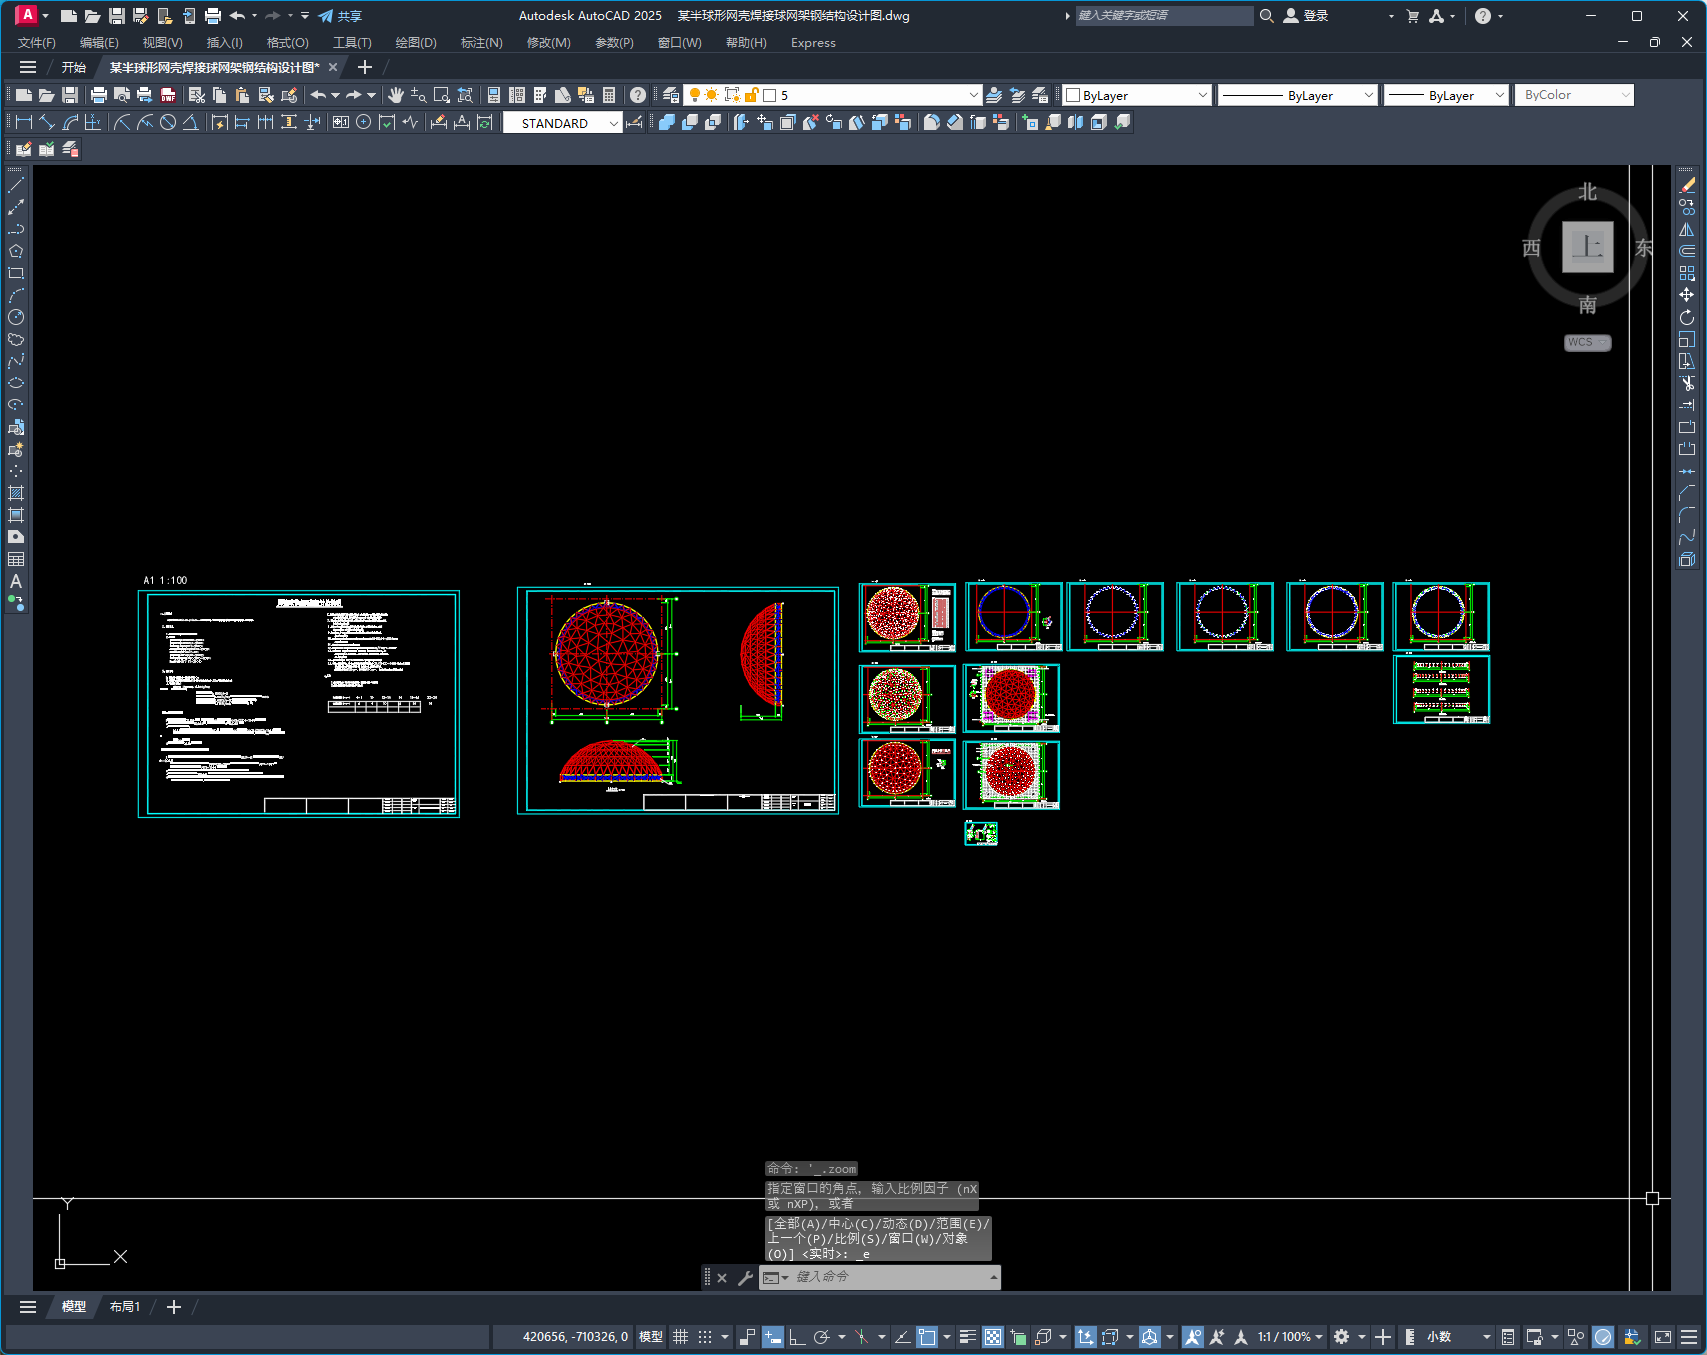This screenshot has width=1707, height=1355.
Task: Add a new drawing tab with the plus button
Action: click(365, 67)
